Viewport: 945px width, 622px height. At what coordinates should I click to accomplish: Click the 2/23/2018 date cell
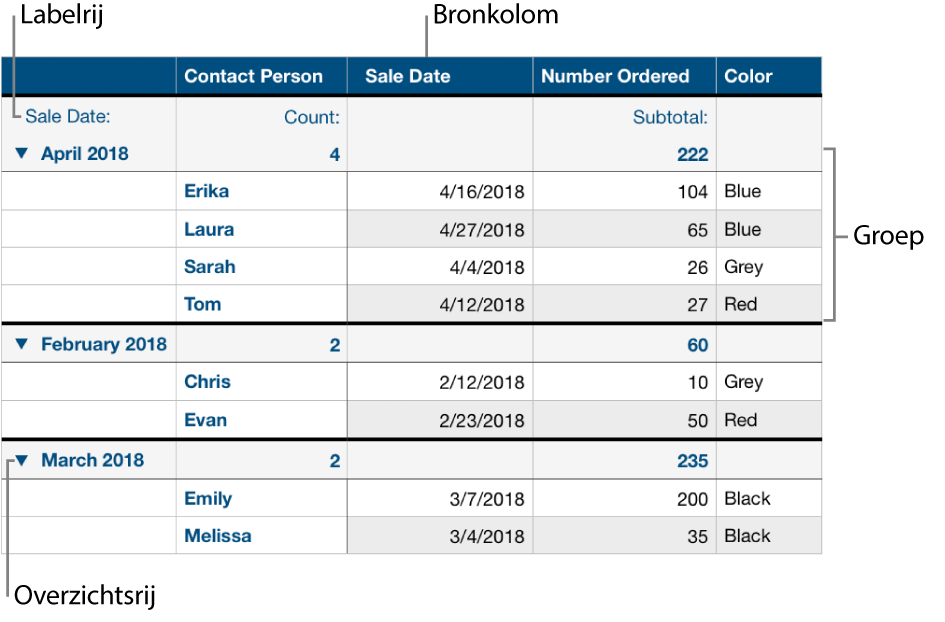click(484, 421)
